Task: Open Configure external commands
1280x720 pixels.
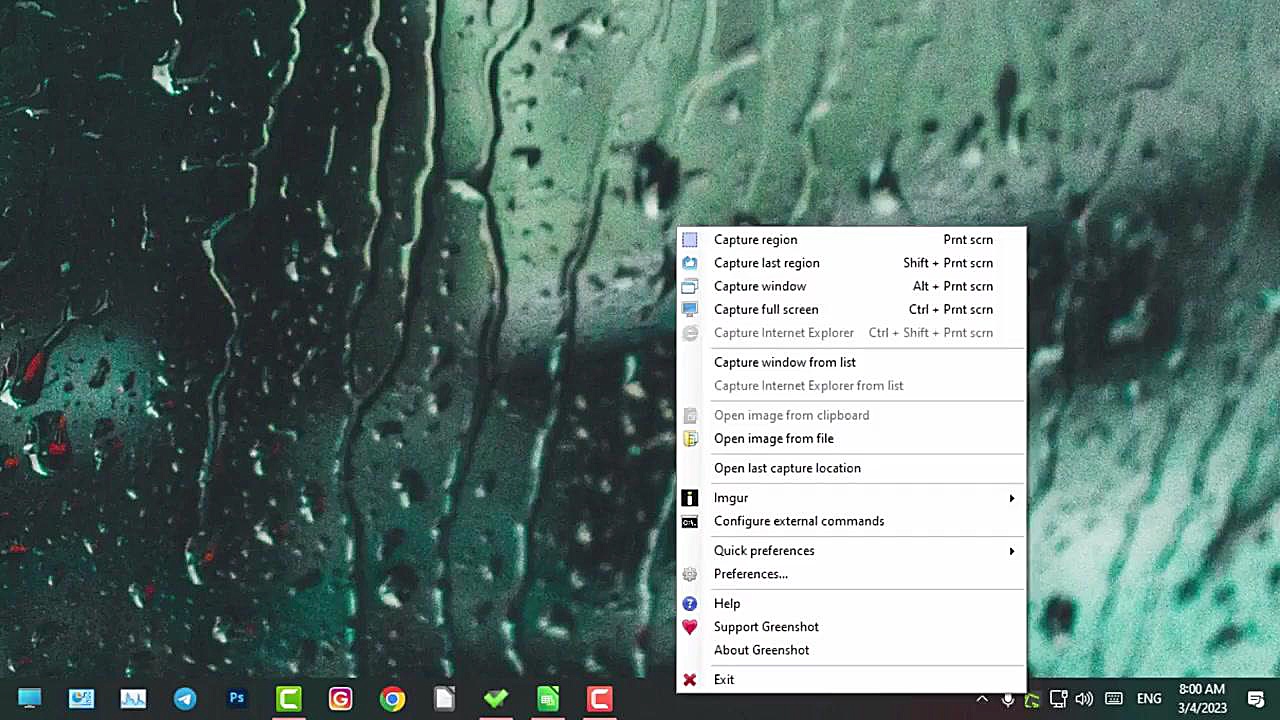Action: tap(799, 521)
